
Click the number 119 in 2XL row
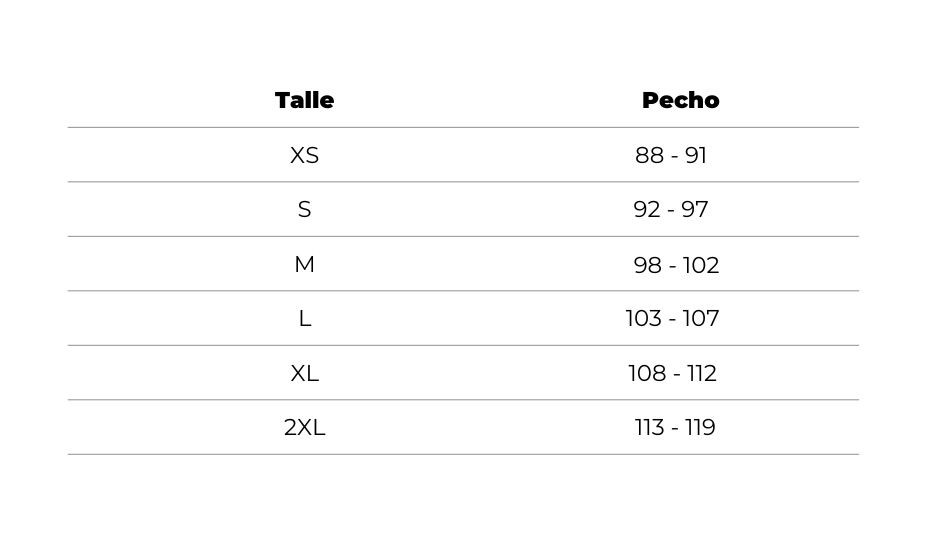point(700,428)
